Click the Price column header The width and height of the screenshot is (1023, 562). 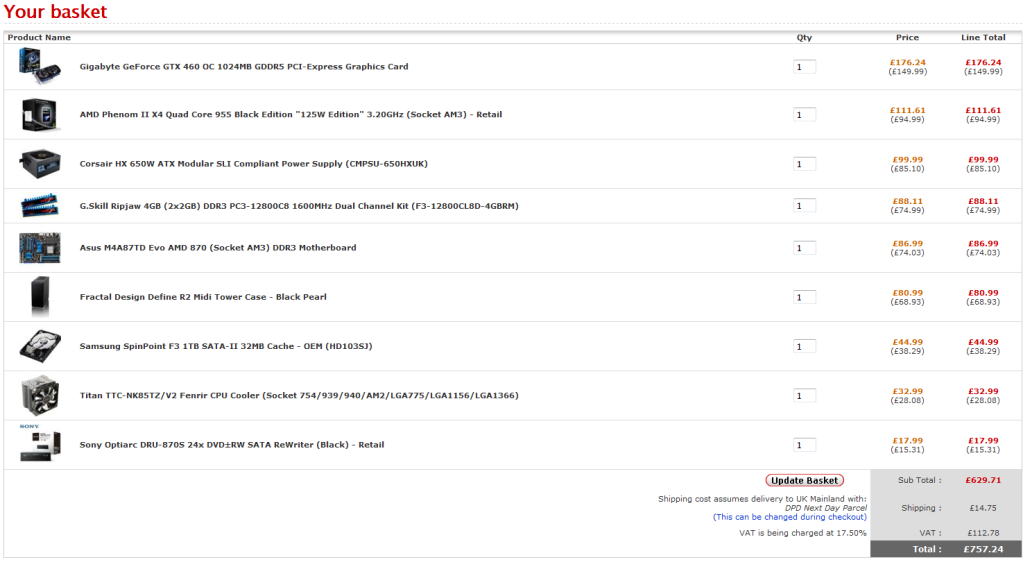click(x=907, y=37)
